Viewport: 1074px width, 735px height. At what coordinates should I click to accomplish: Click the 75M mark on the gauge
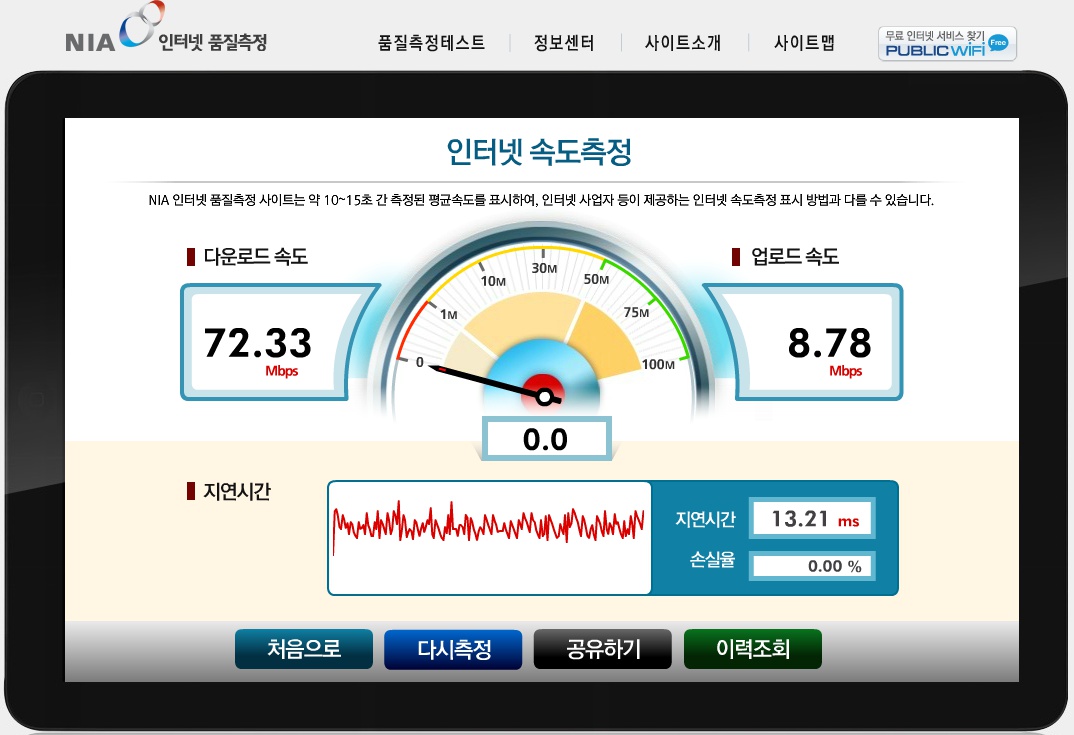click(636, 312)
